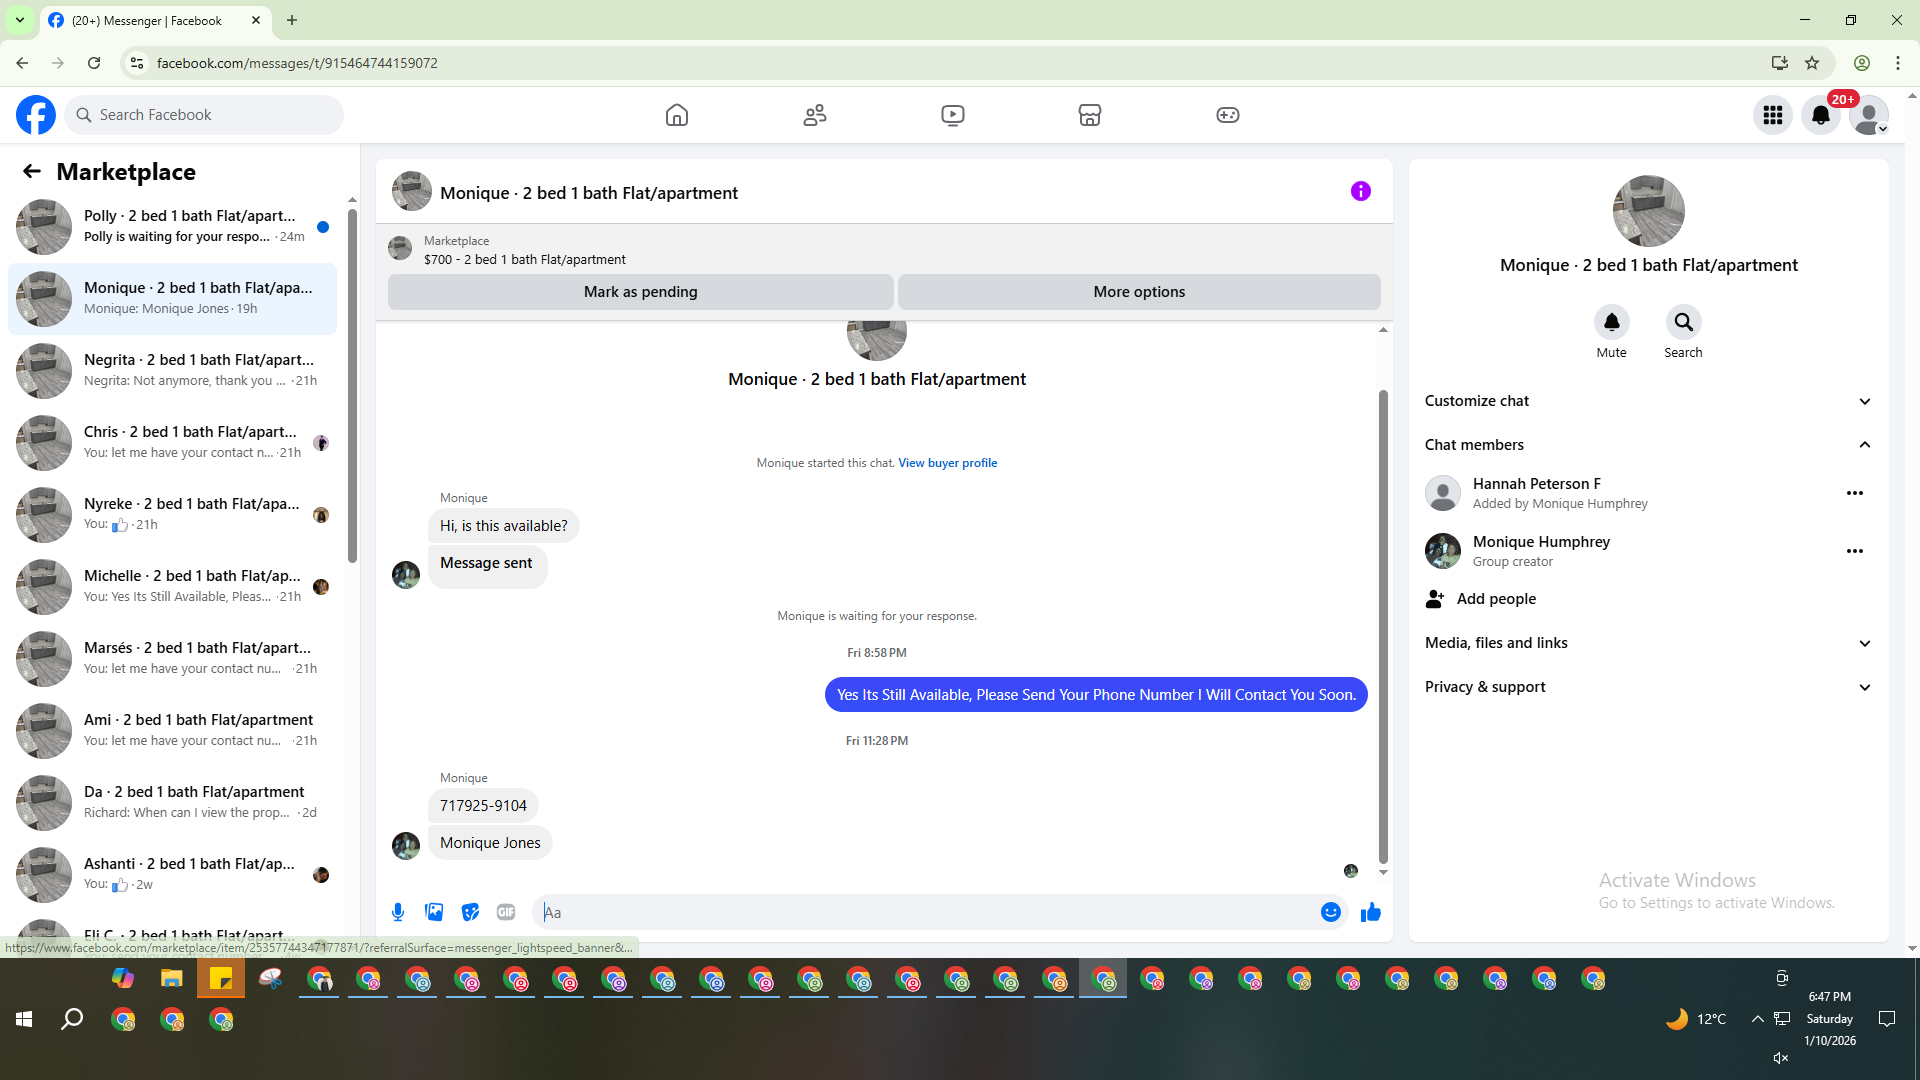Open the attach photo icon
This screenshot has width=1920, height=1080.
(434, 912)
